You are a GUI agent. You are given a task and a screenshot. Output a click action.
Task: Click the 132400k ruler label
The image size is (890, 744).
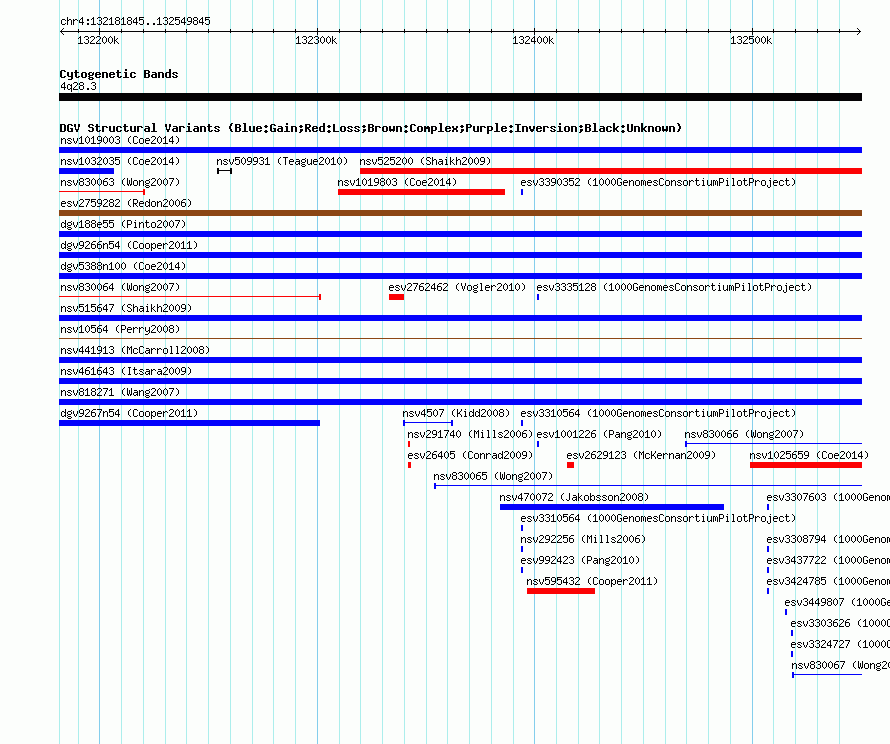point(533,40)
